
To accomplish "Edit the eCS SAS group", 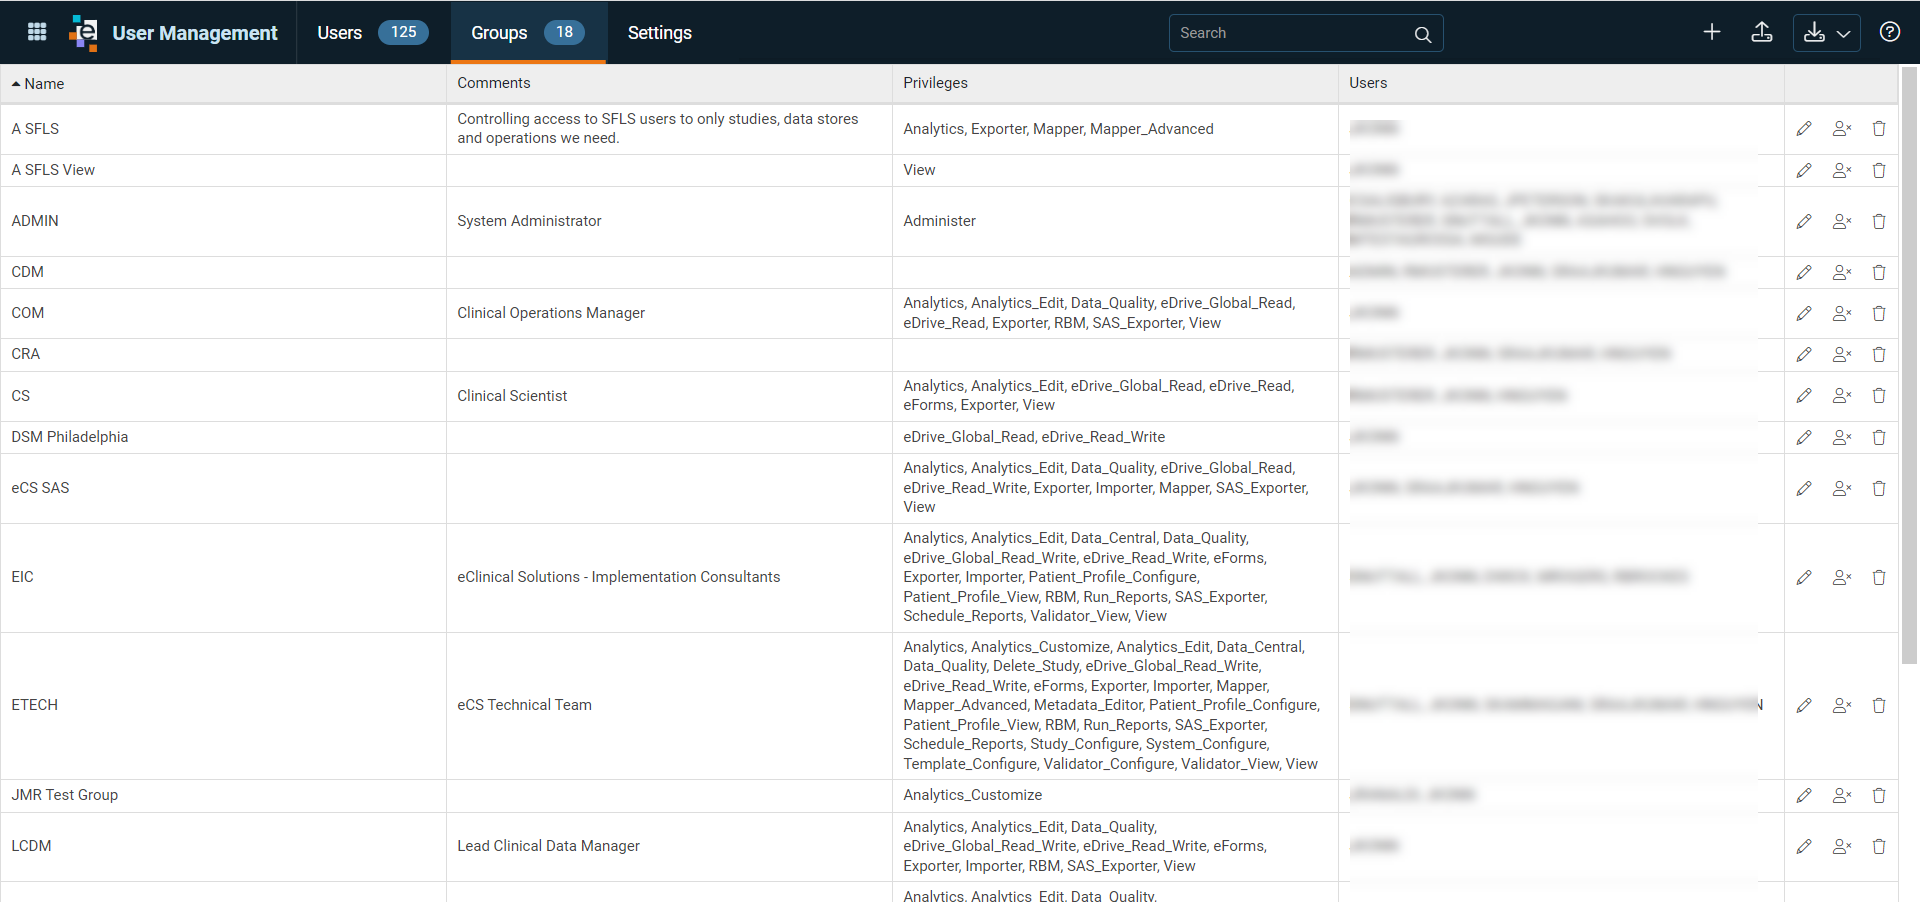I will [x=1804, y=489].
